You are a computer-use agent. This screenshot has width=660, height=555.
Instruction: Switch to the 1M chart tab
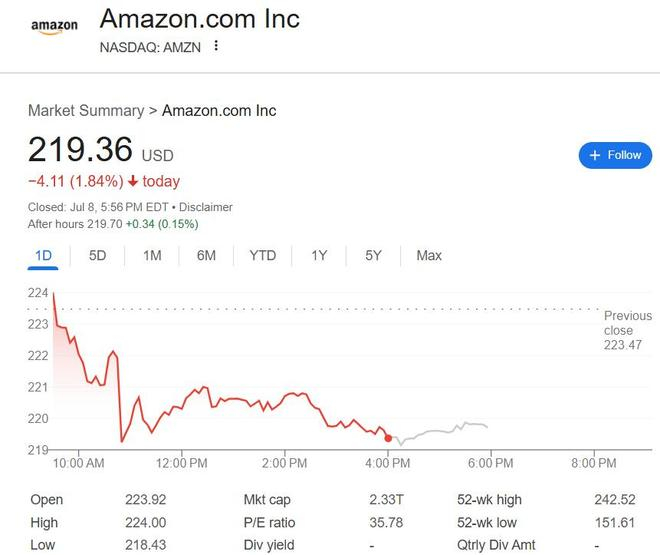coord(152,256)
